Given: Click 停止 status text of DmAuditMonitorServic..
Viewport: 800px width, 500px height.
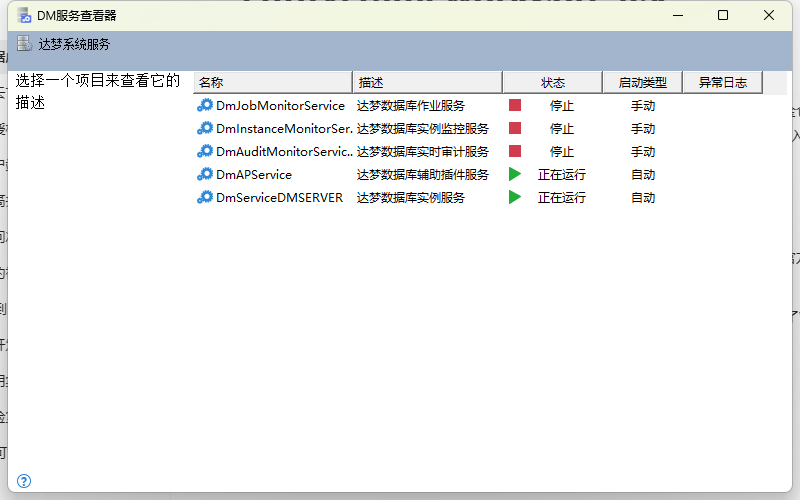Looking at the screenshot, I should click(x=562, y=152).
